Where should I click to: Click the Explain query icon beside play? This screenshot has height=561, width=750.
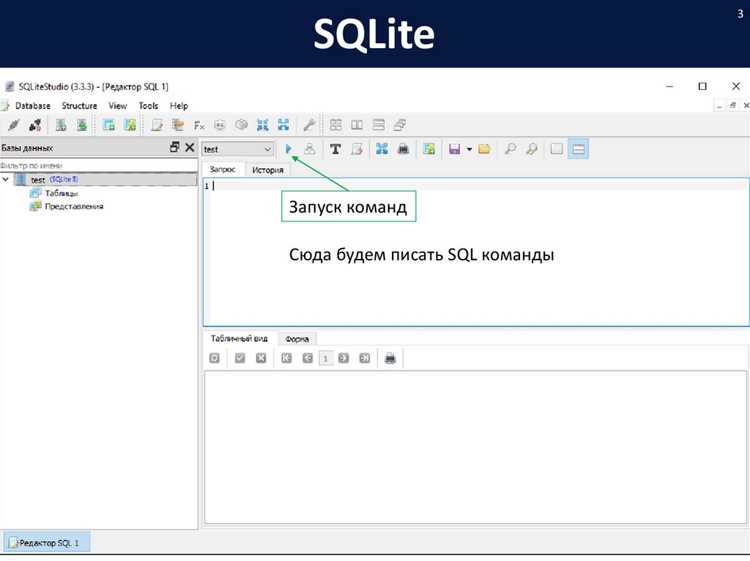[310, 149]
